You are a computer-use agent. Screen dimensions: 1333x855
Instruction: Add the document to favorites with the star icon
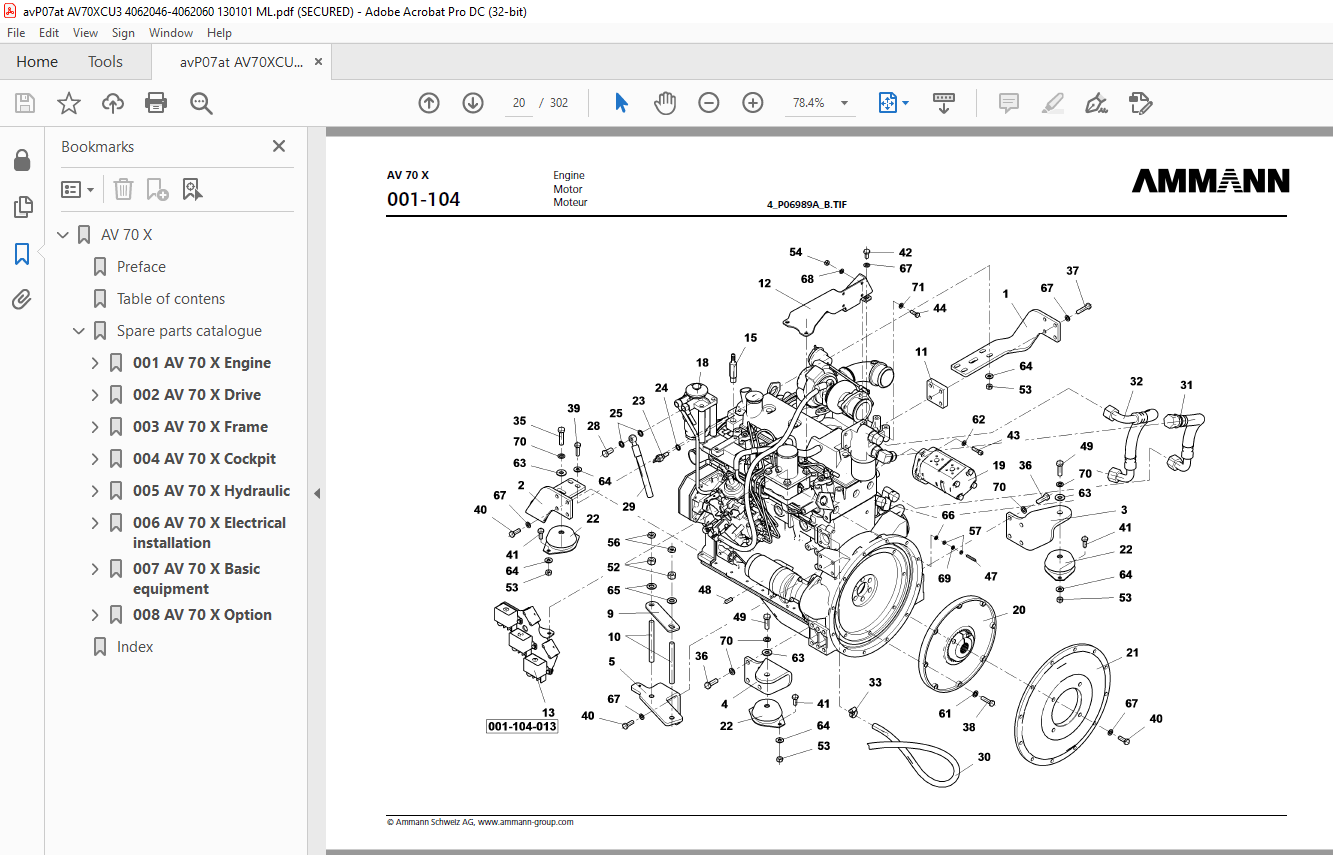coord(69,103)
